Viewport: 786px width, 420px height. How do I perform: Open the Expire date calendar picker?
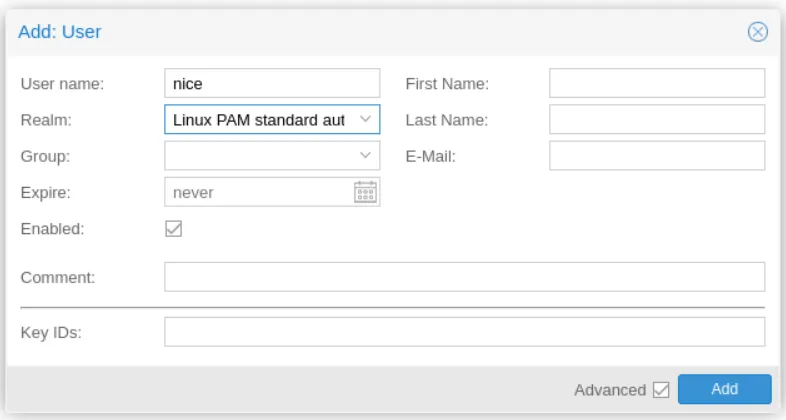(365, 192)
